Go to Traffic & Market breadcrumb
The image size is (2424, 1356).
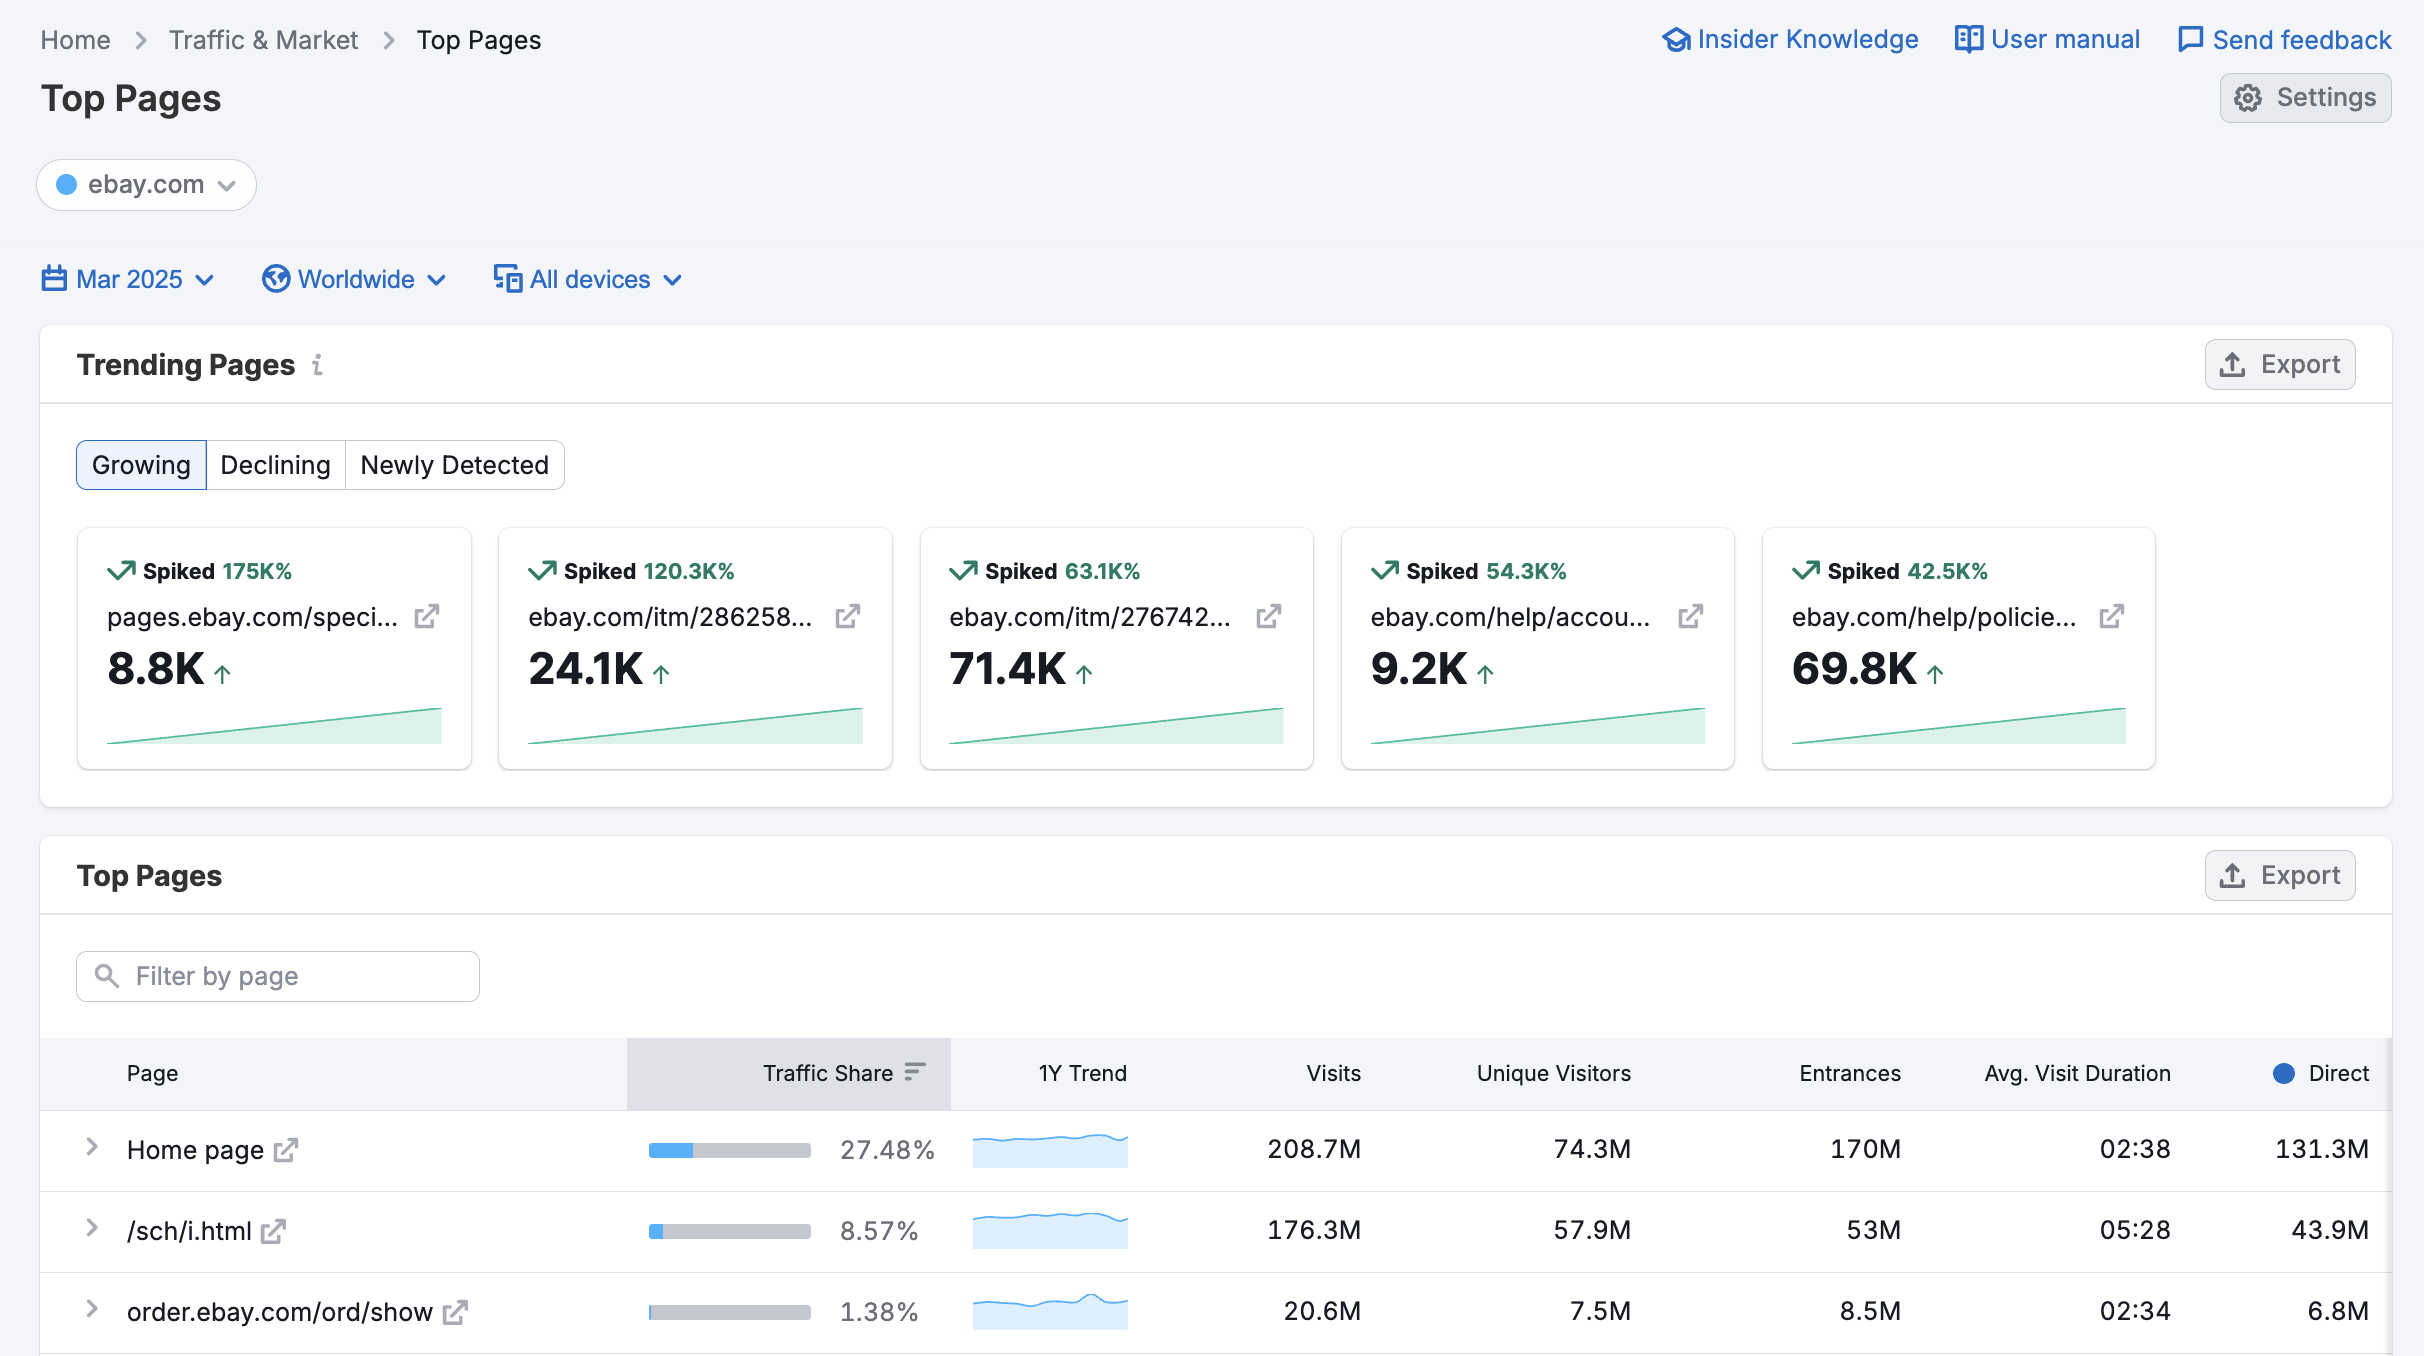(x=263, y=40)
